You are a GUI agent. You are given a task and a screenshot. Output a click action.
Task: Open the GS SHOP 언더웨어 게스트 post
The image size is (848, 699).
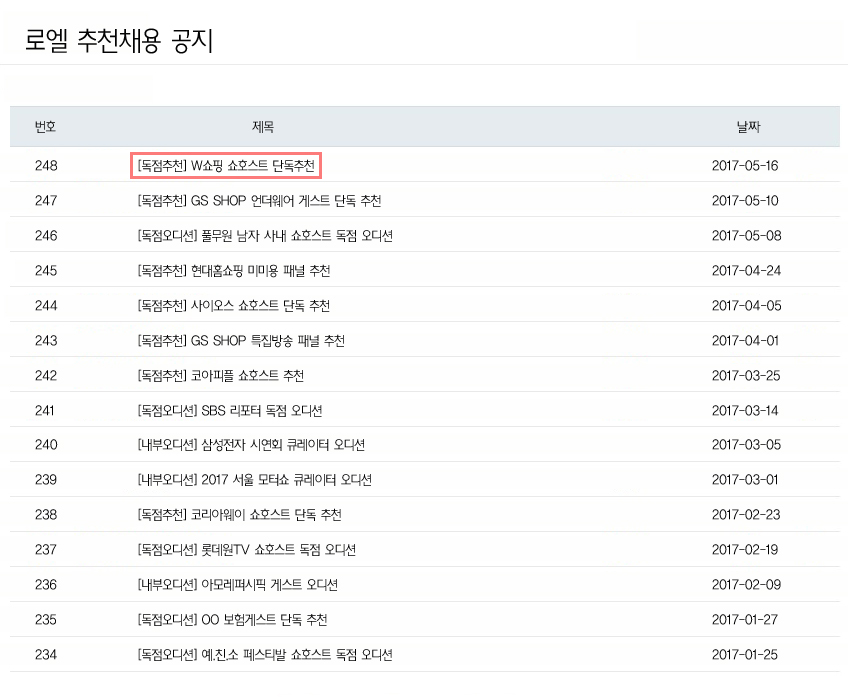coord(259,201)
